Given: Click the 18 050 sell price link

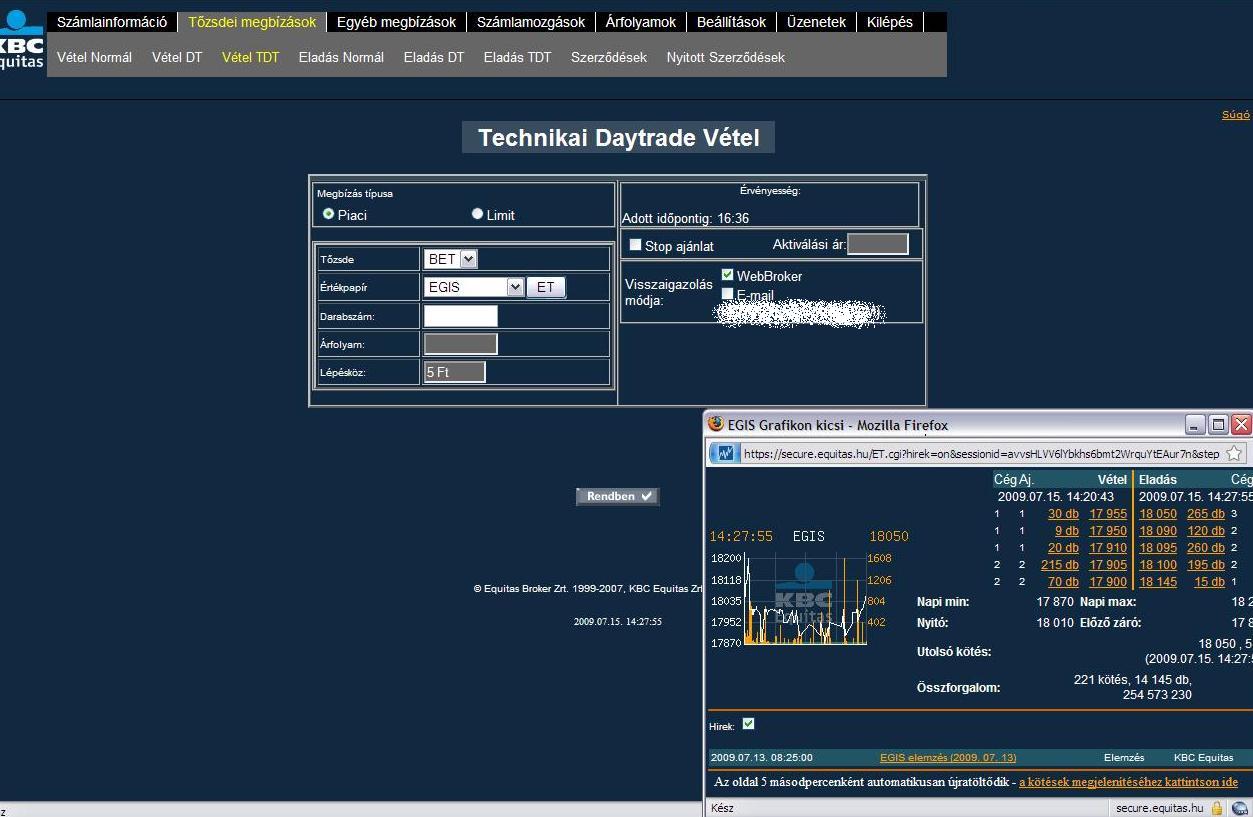Looking at the screenshot, I should pos(1158,514).
